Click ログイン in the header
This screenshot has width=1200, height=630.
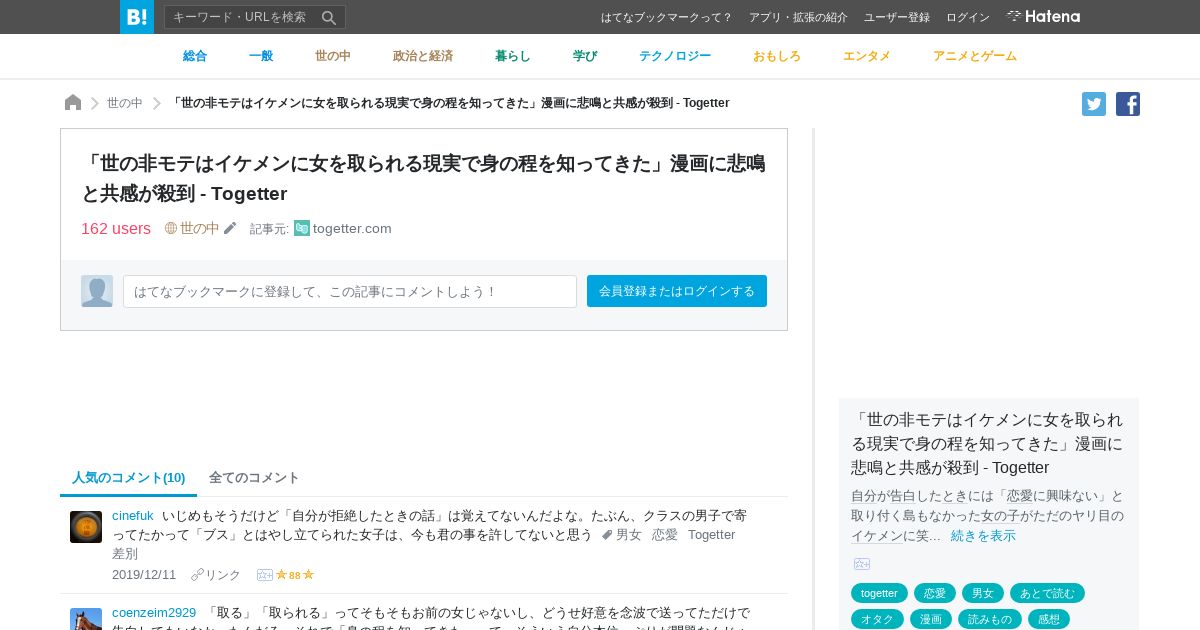(968, 17)
